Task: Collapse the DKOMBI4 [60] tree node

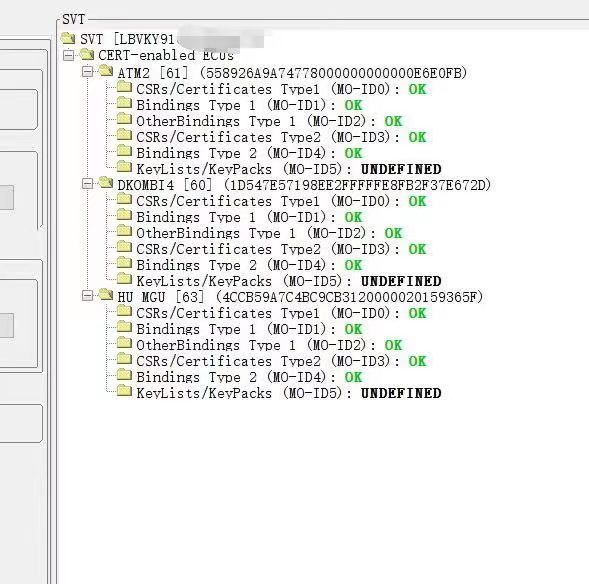Action: tap(87, 184)
